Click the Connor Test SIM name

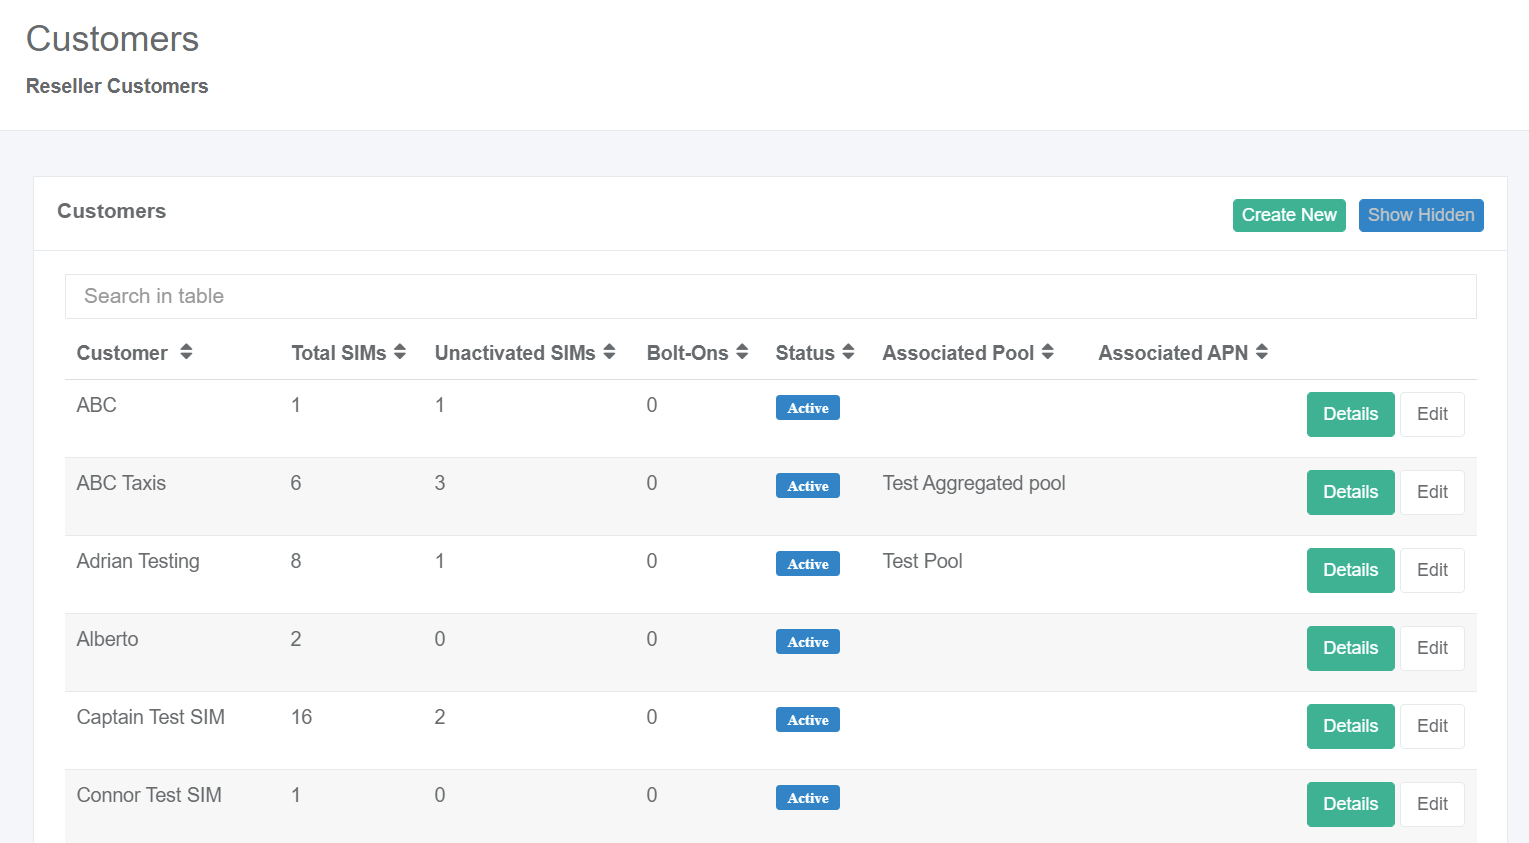click(149, 795)
